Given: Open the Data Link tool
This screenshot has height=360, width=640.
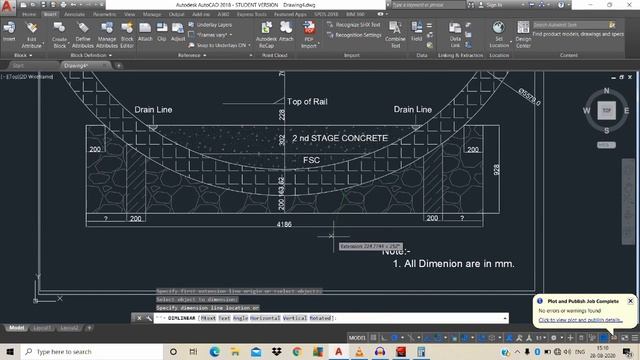Looking at the screenshot, I should click(455, 35).
